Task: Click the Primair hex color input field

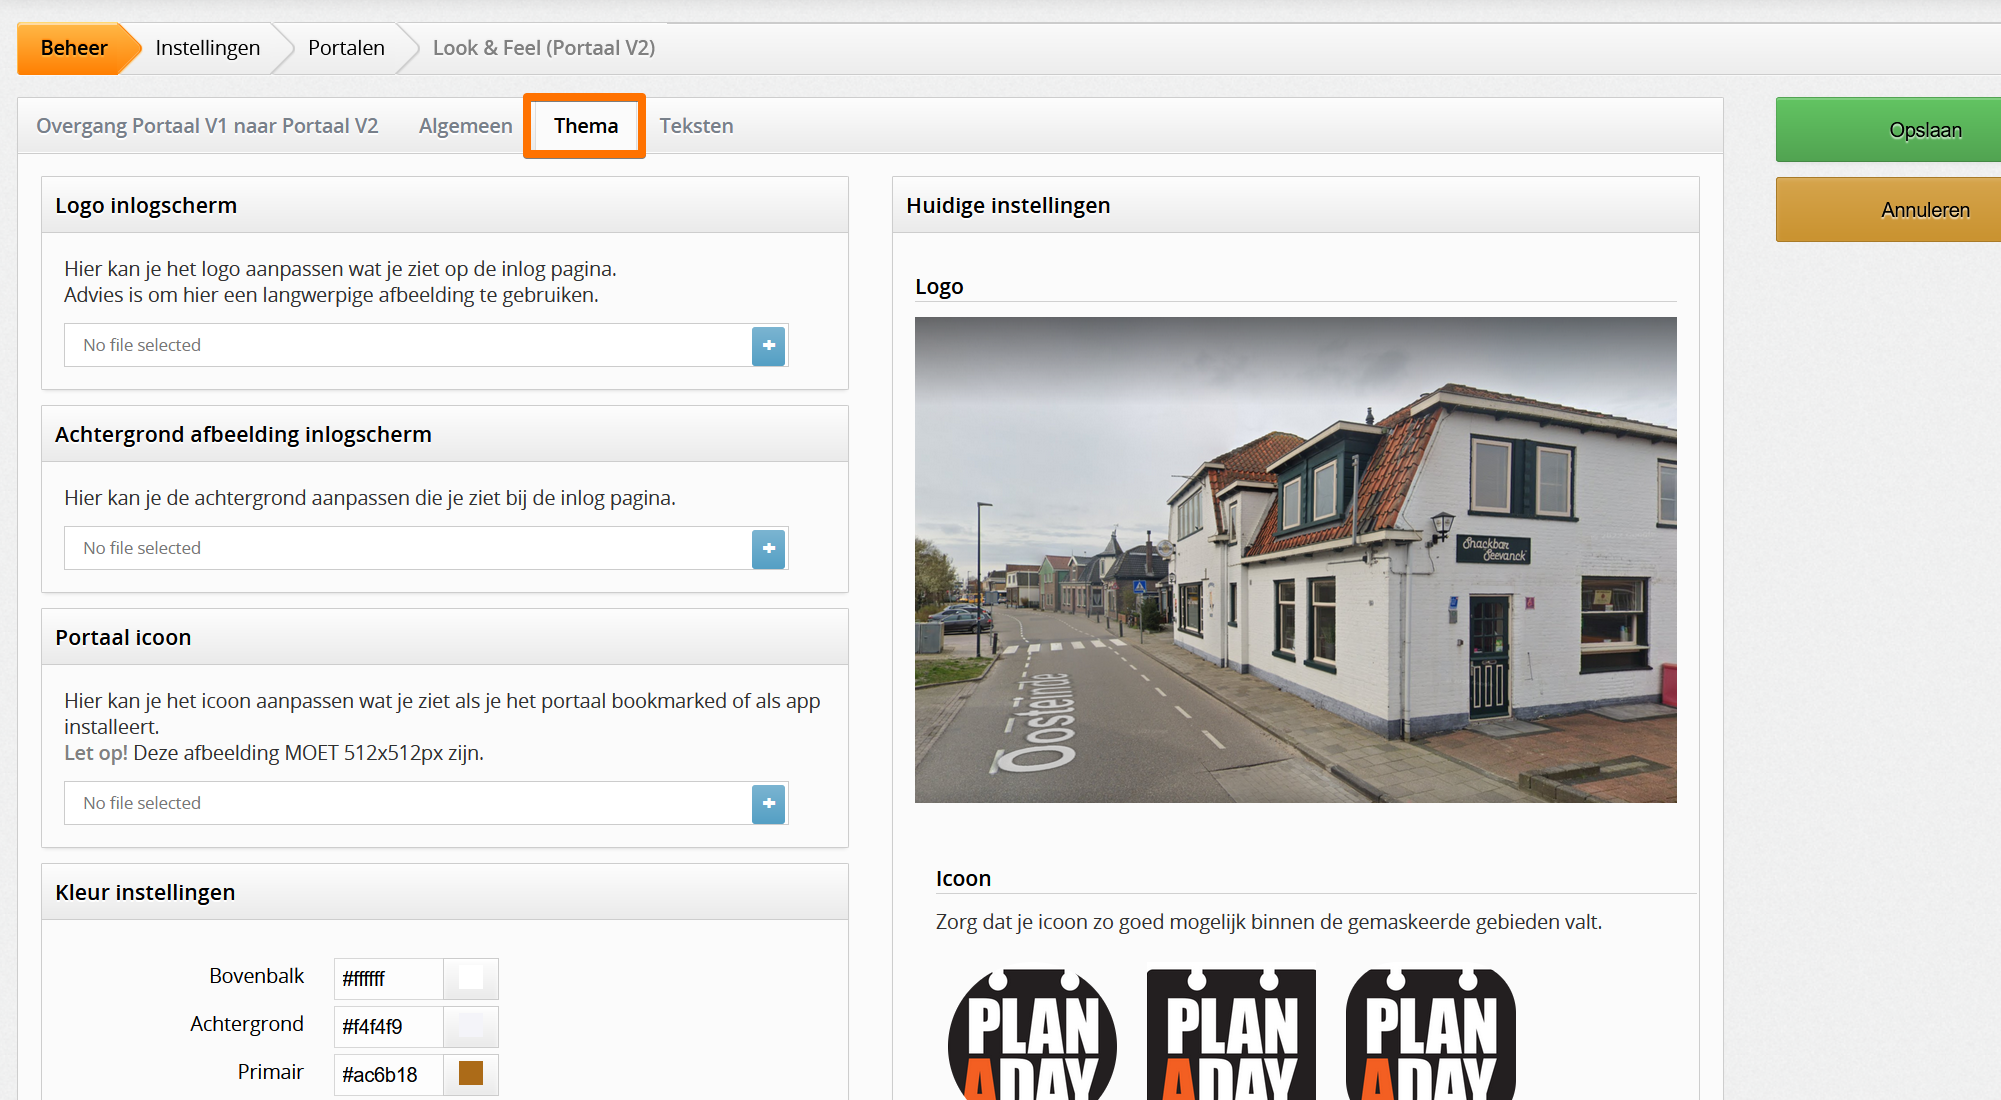Action: pyautogui.click(x=388, y=1075)
